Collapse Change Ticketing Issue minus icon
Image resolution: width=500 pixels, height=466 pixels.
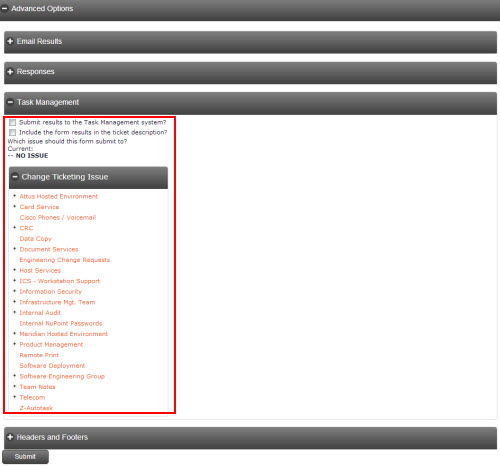click(x=15, y=177)
